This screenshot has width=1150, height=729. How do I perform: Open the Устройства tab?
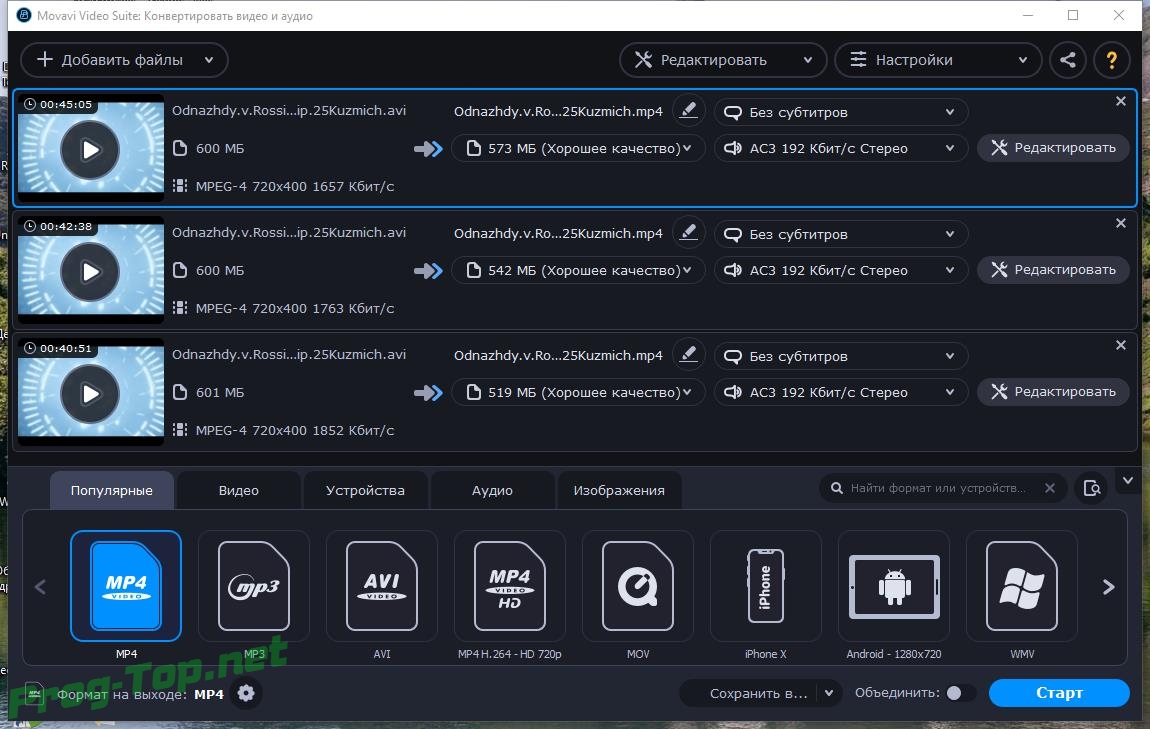365,491
